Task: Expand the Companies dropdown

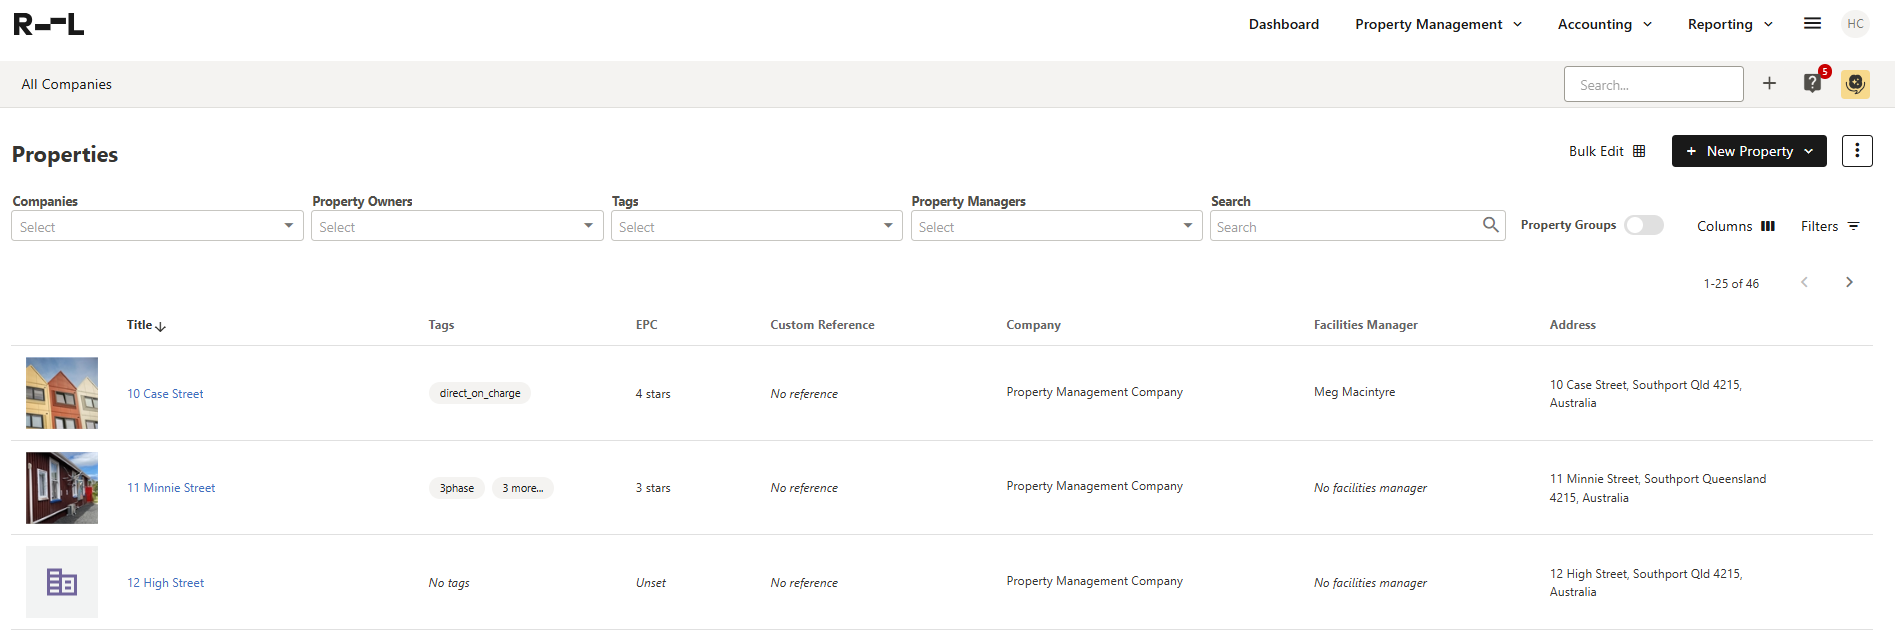Action: (157, 227)
